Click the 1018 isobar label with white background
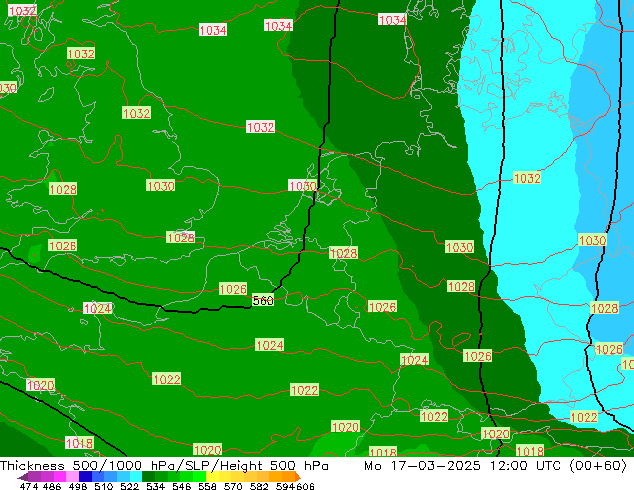634x490 pixels. tap(79, 443)
